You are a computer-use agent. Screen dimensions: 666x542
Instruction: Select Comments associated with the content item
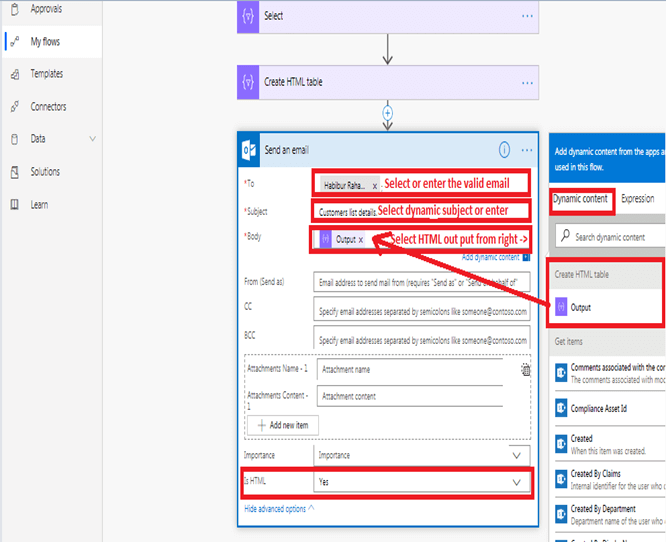coord(610,373)
